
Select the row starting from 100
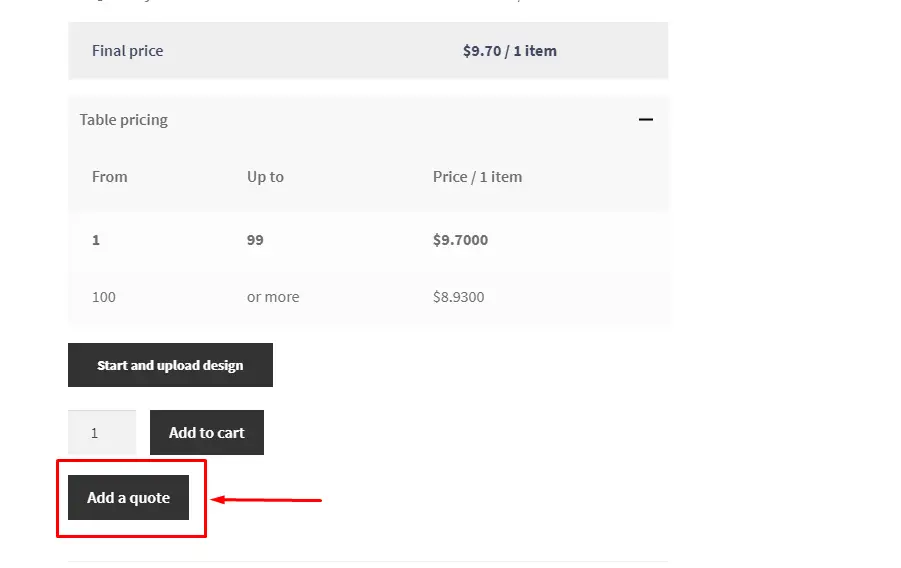368,297
